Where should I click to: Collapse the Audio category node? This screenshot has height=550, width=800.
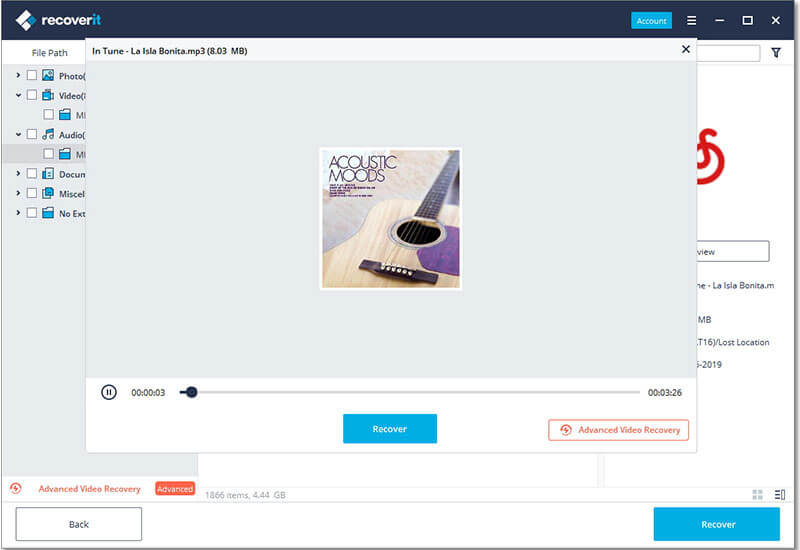18,134
